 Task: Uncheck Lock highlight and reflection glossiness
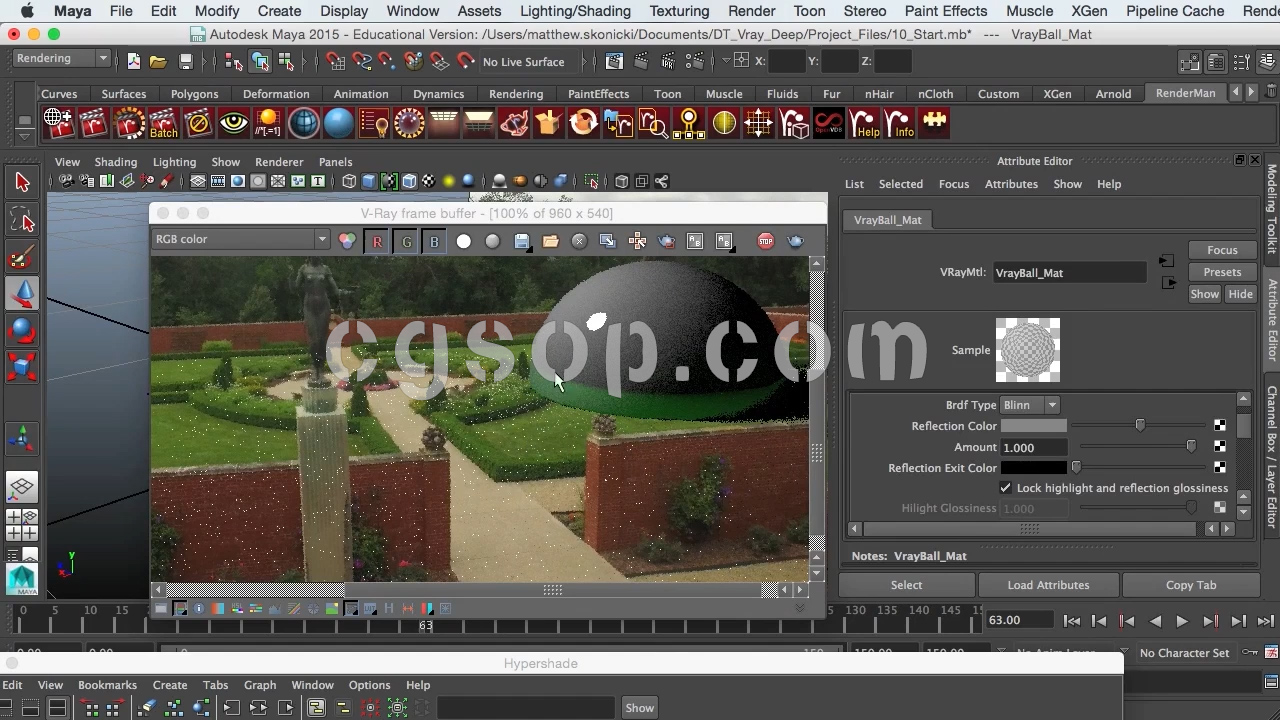(x=1006, y=488)
